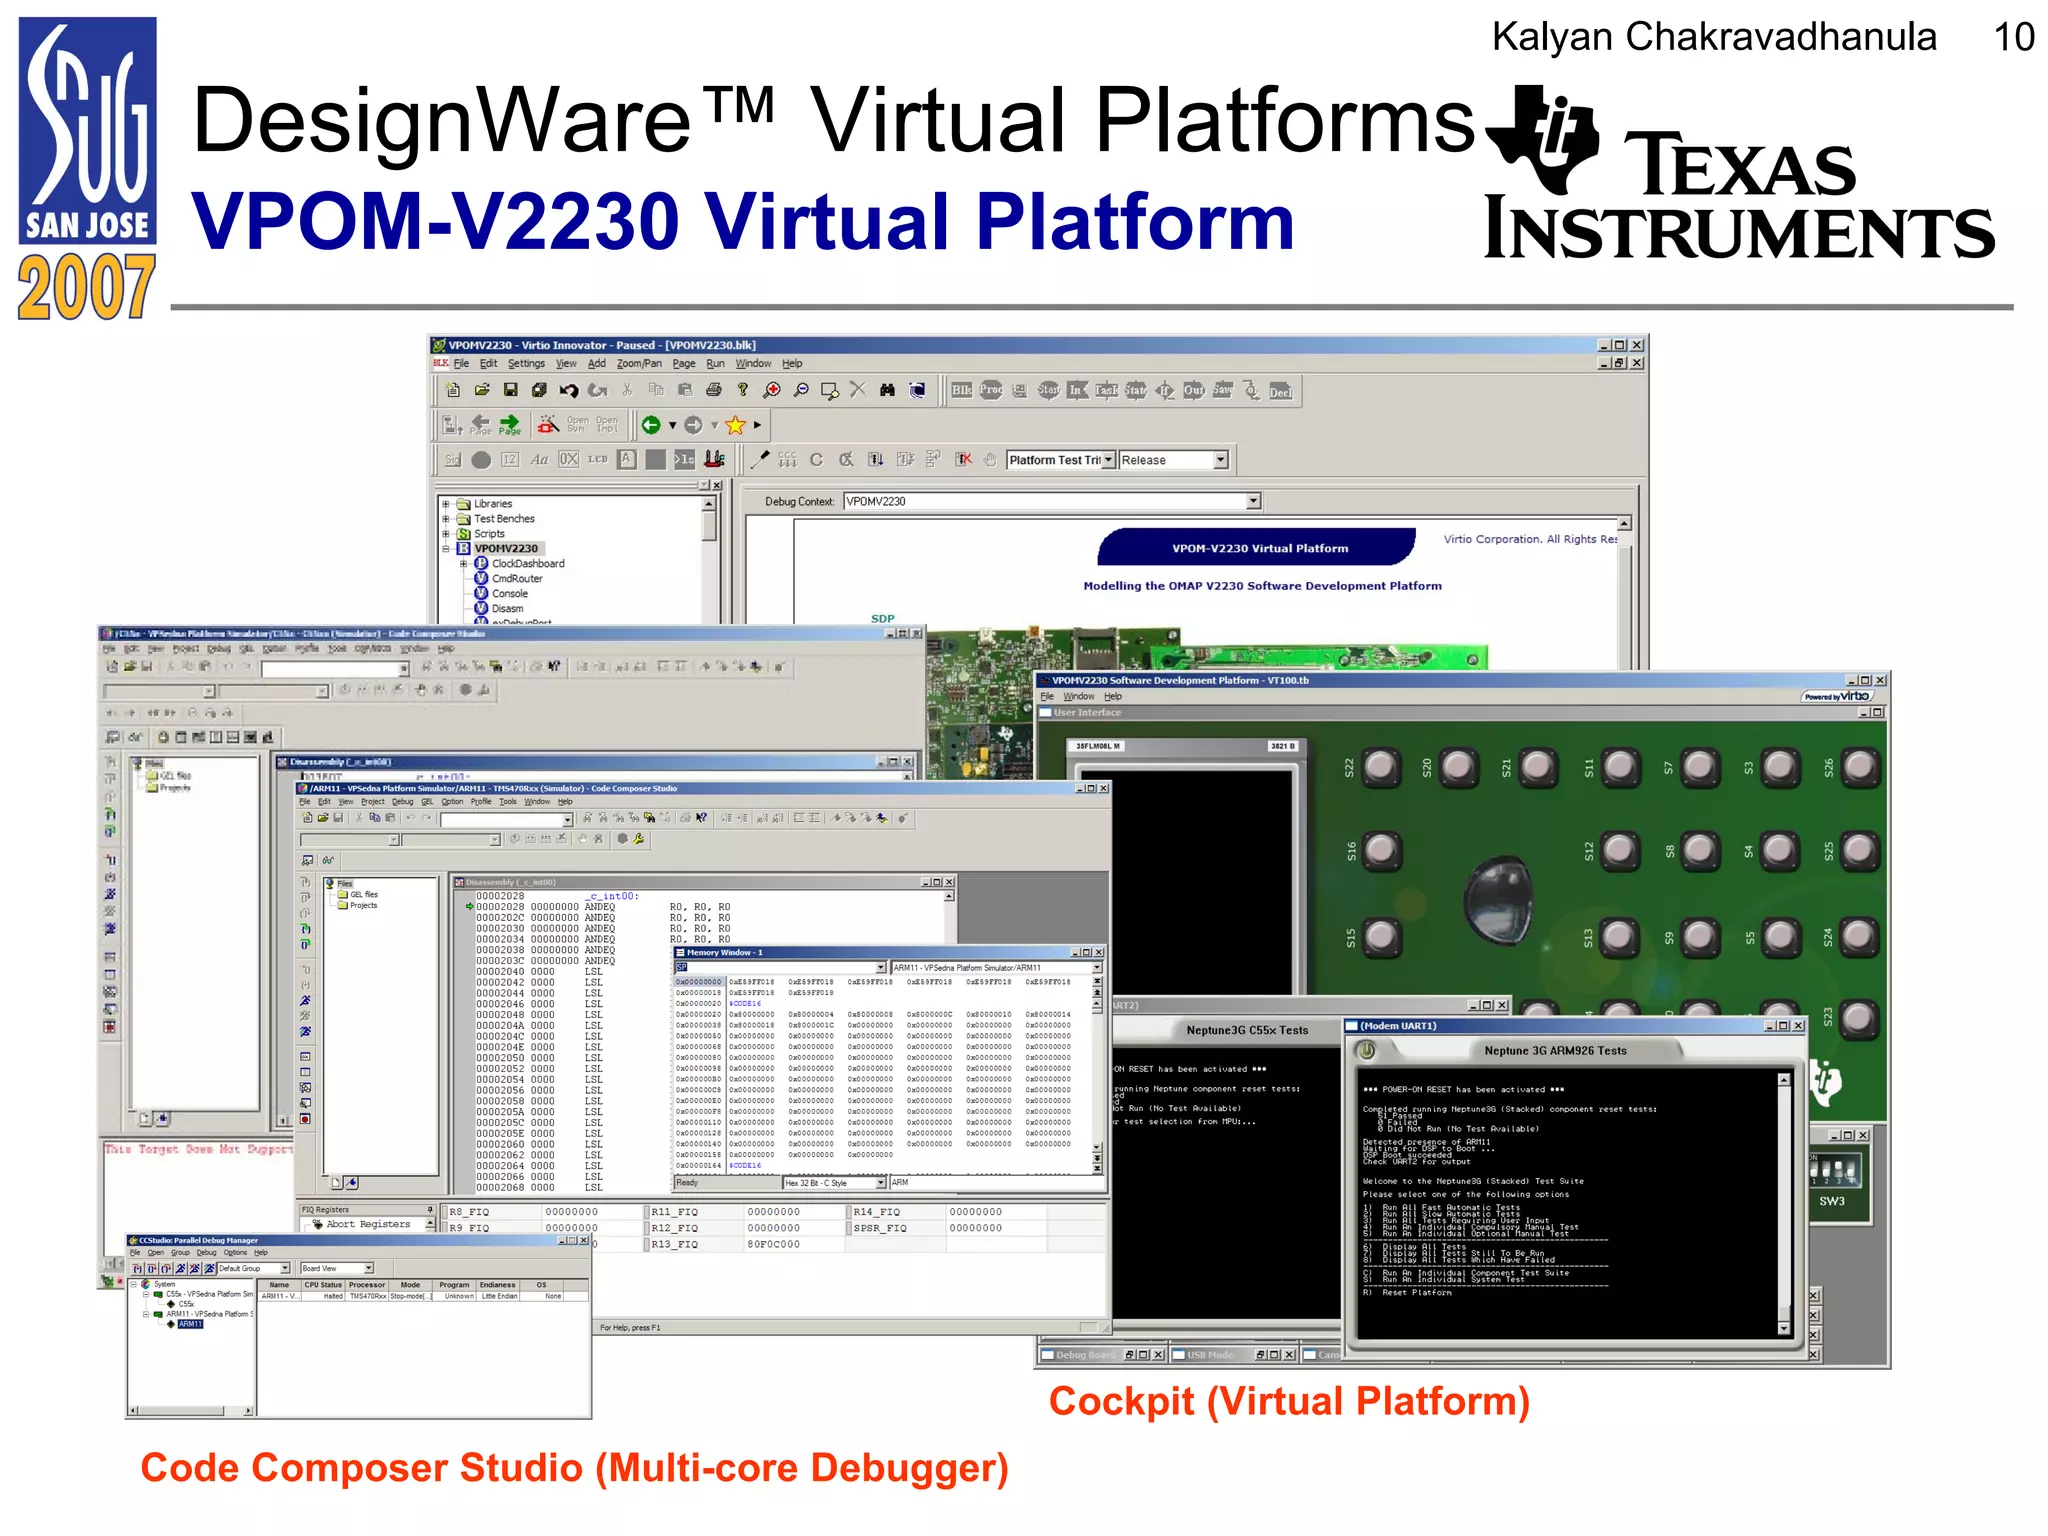
Task: Select the Proc tool in Virtio Innovator
Action: (x=991, y=391)
